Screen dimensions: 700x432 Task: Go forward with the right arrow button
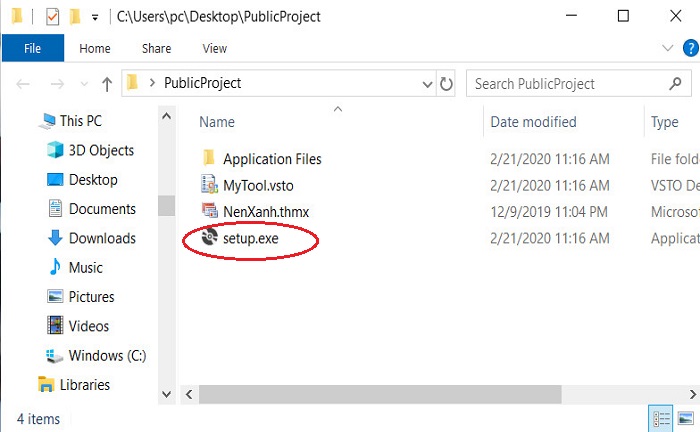tap(57, 84)
